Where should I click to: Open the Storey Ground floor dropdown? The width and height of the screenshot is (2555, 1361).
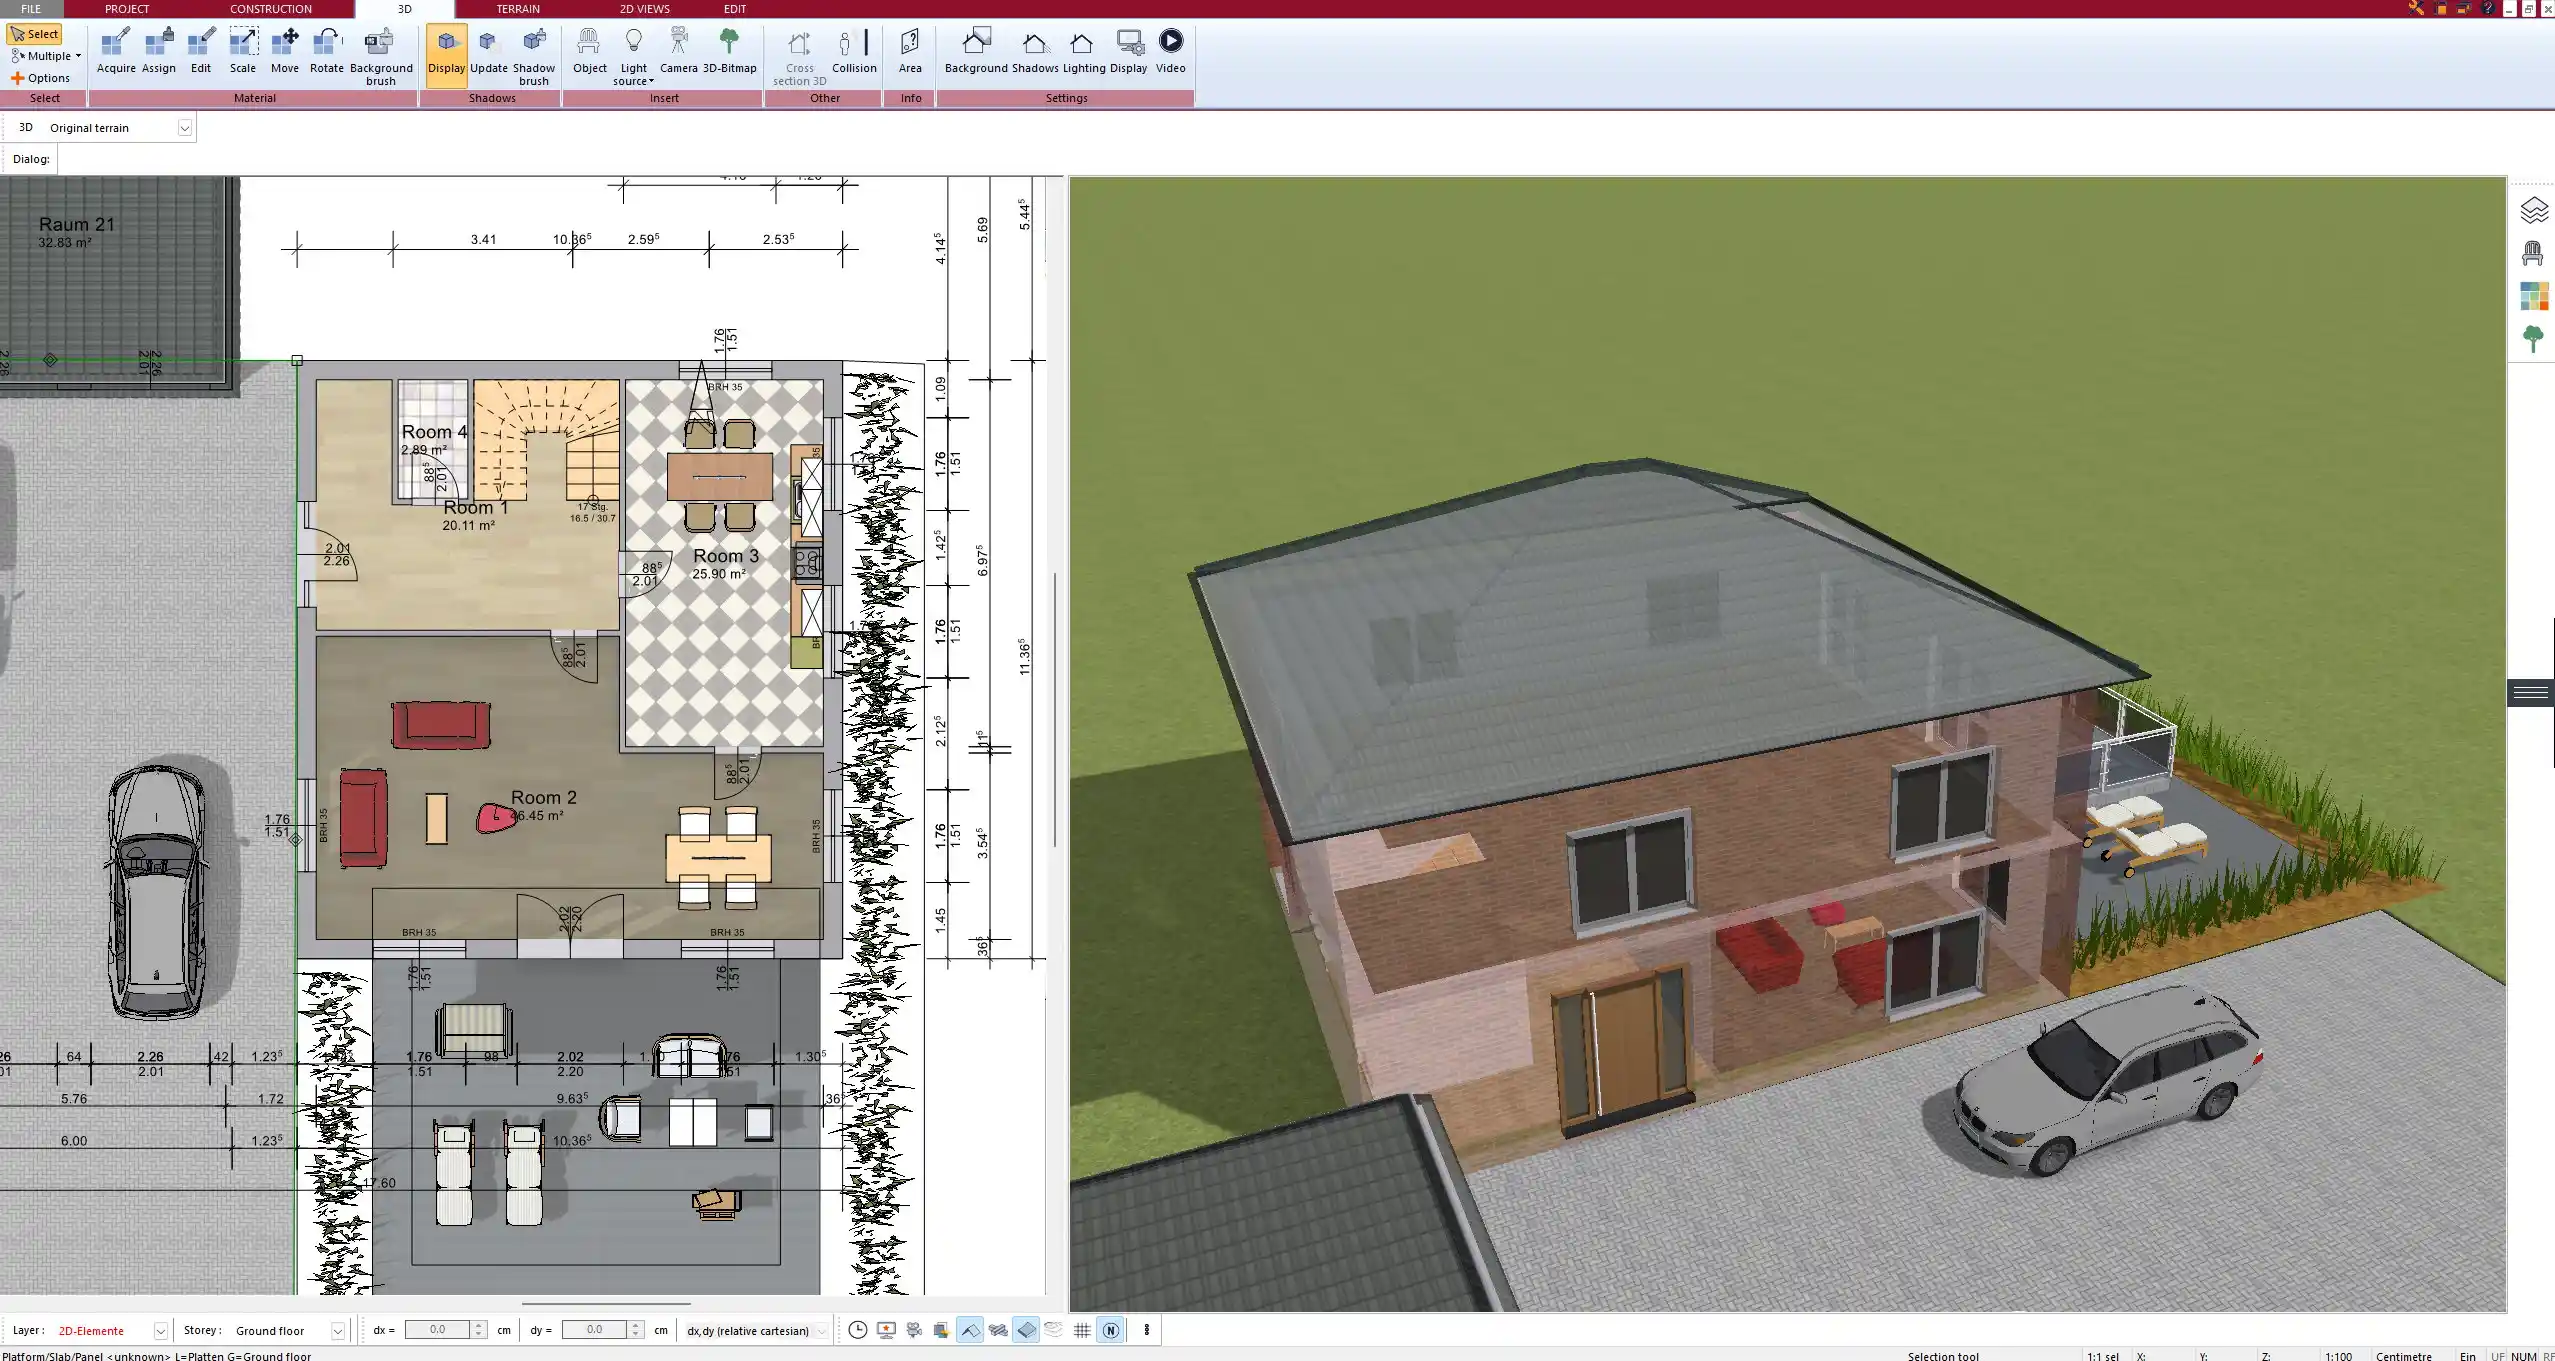coord(338,1331)
